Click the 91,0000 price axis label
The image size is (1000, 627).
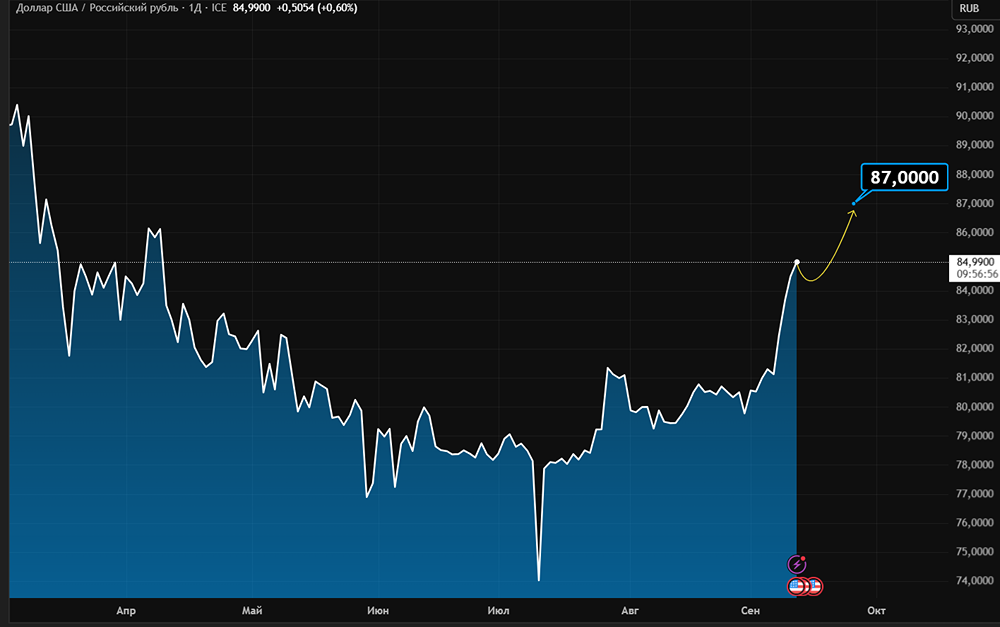[974, 87]
